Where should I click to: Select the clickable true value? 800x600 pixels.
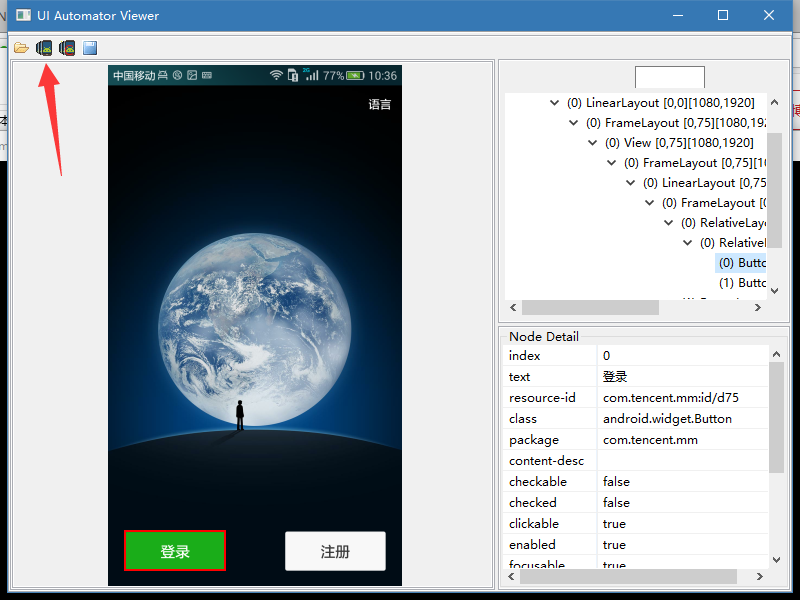point(683,523)
